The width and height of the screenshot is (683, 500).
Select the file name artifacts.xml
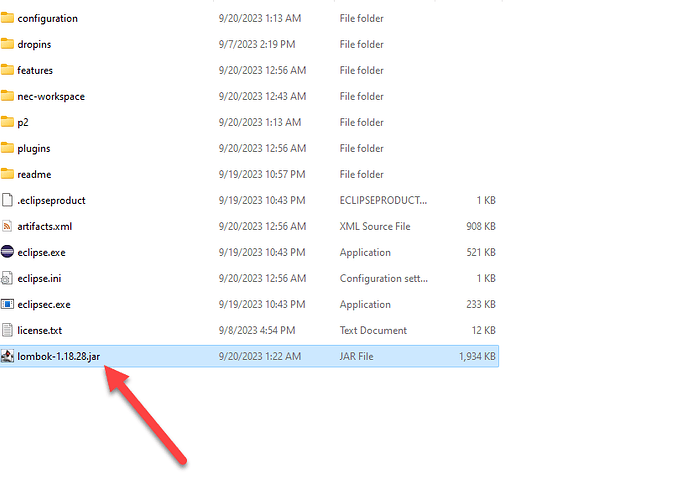click(44, 226)
